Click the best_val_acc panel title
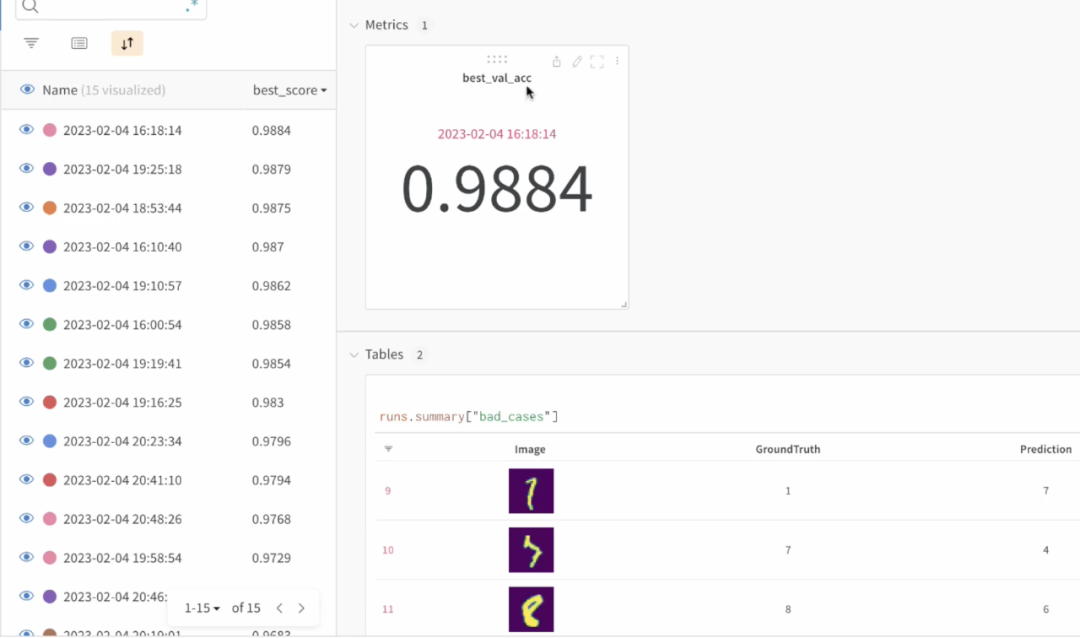 point(497,78)
